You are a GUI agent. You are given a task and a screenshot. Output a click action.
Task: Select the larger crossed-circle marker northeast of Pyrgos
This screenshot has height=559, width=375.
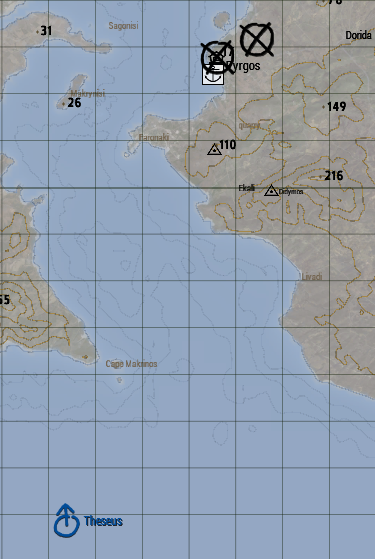[x=257, y=40]
